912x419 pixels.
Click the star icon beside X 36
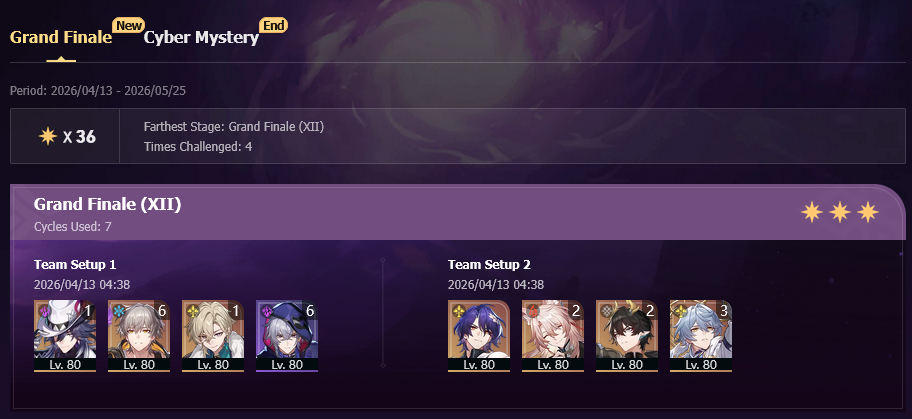47,136
